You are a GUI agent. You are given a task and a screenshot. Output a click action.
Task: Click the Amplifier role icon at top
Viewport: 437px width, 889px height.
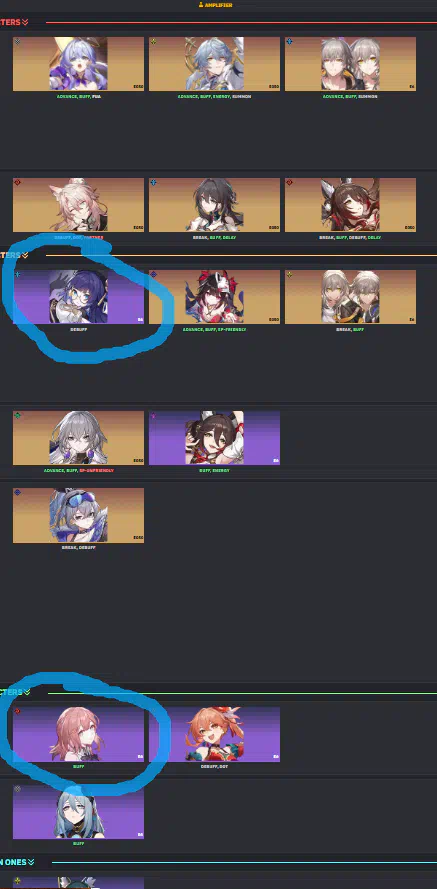(x=201, y=5)
